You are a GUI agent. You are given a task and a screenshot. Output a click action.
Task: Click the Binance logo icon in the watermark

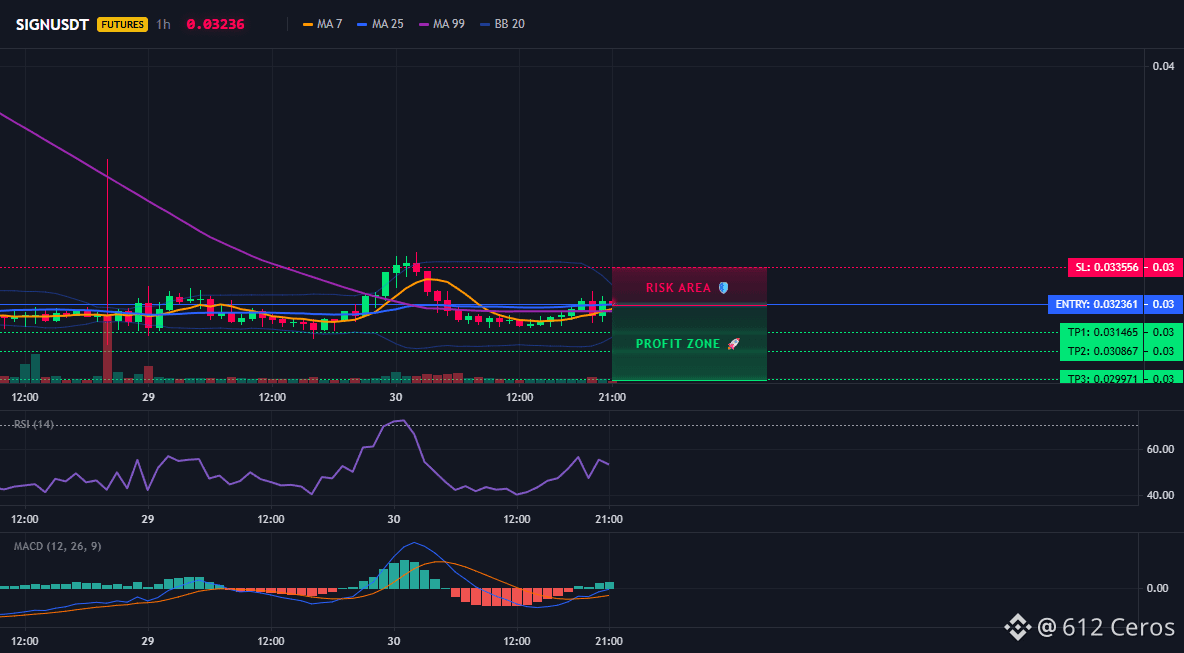1017,627
